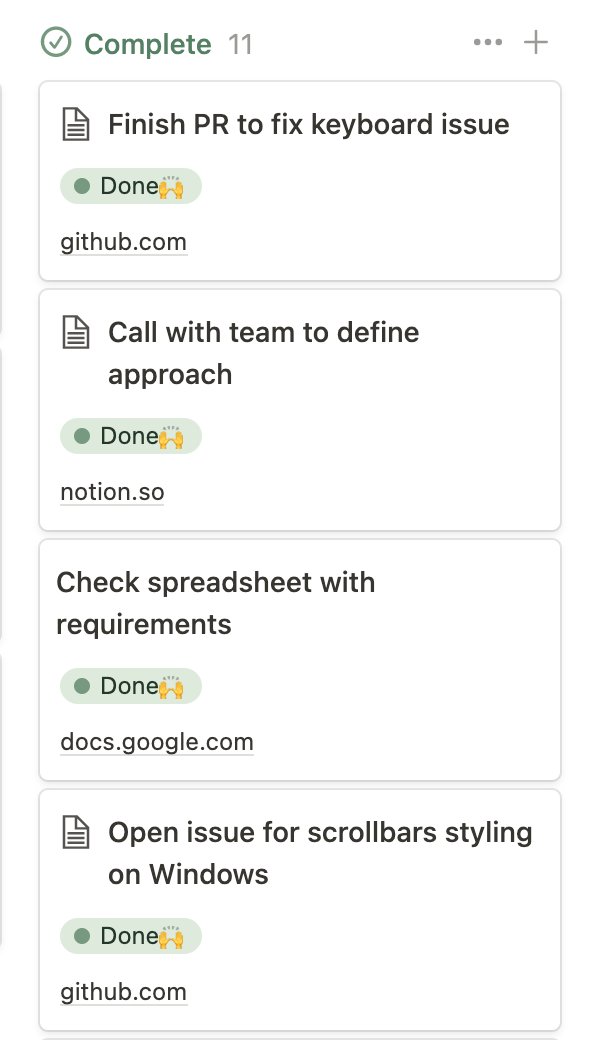Open the github.com link on the scrollbars styling card

[123, 991]
